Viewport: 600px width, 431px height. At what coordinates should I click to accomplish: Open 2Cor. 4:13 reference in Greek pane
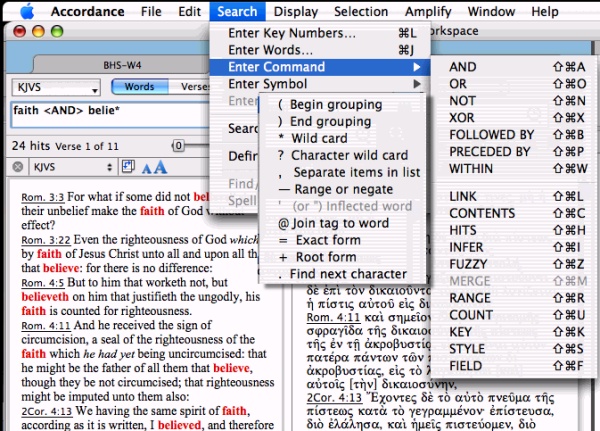(x=334, y=398)
